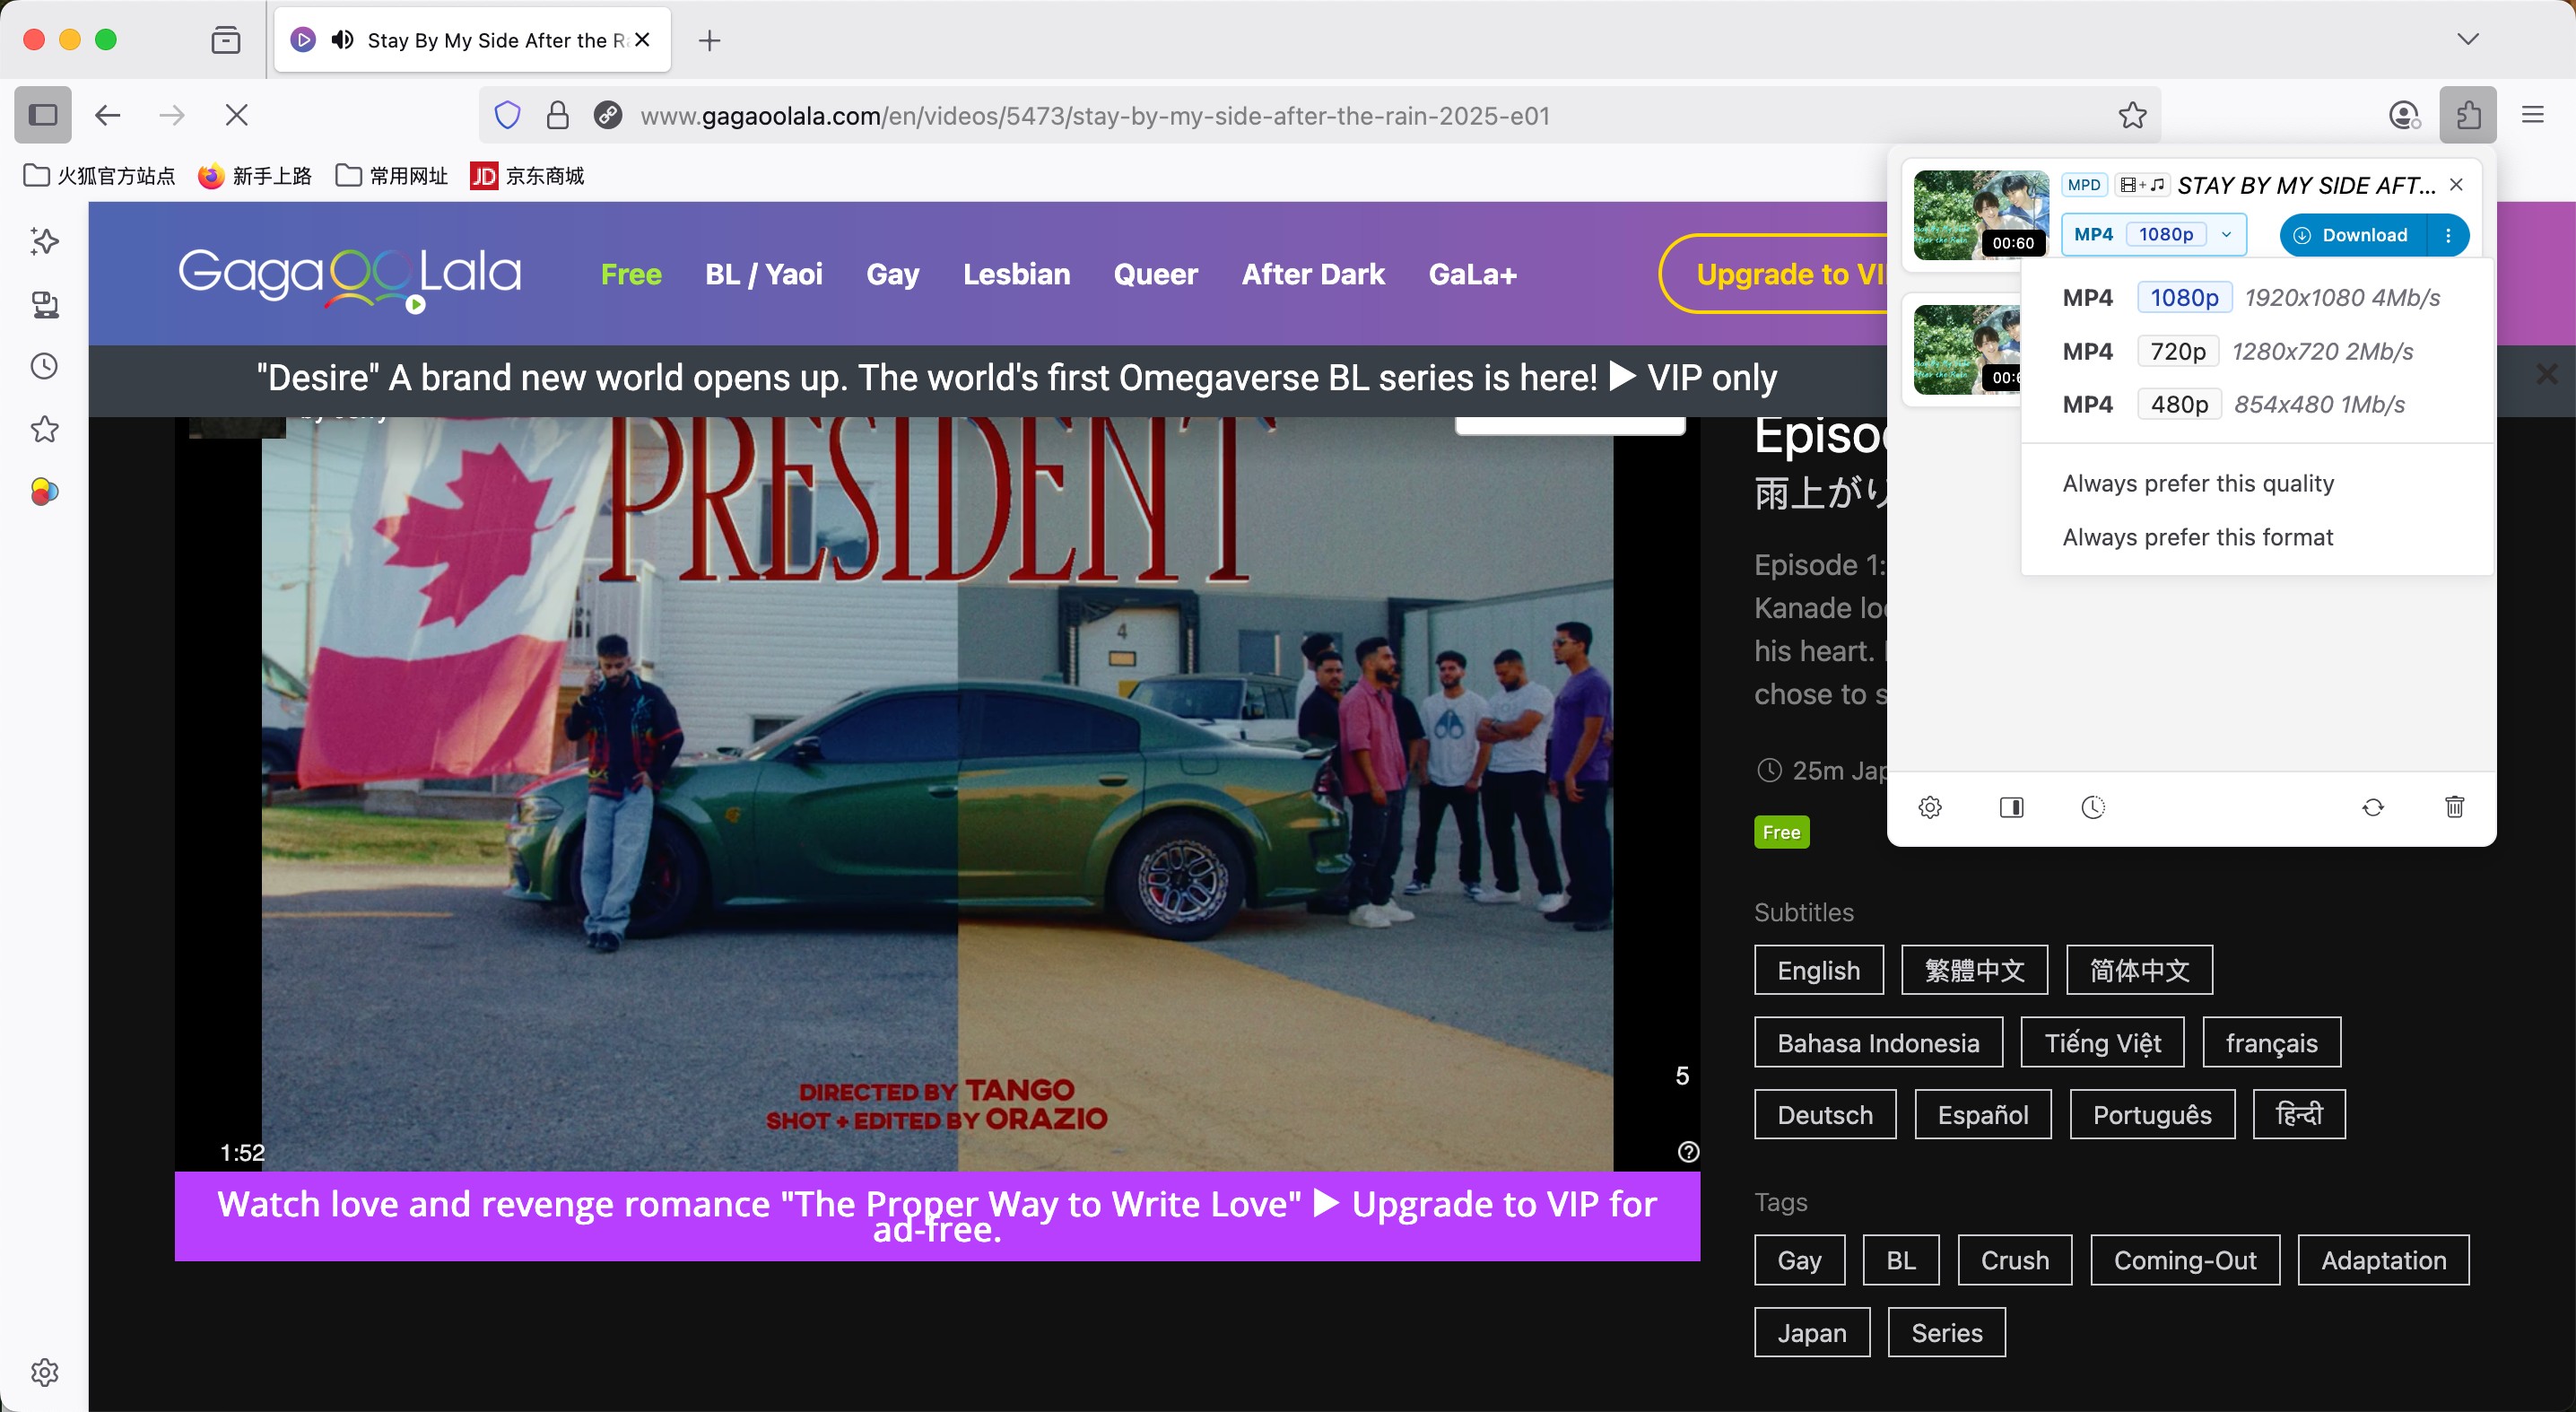Toggle the extensions puzzle-piece button
The height and width of the screenshot is (1412, 2576).
[x=2468, y=115]
